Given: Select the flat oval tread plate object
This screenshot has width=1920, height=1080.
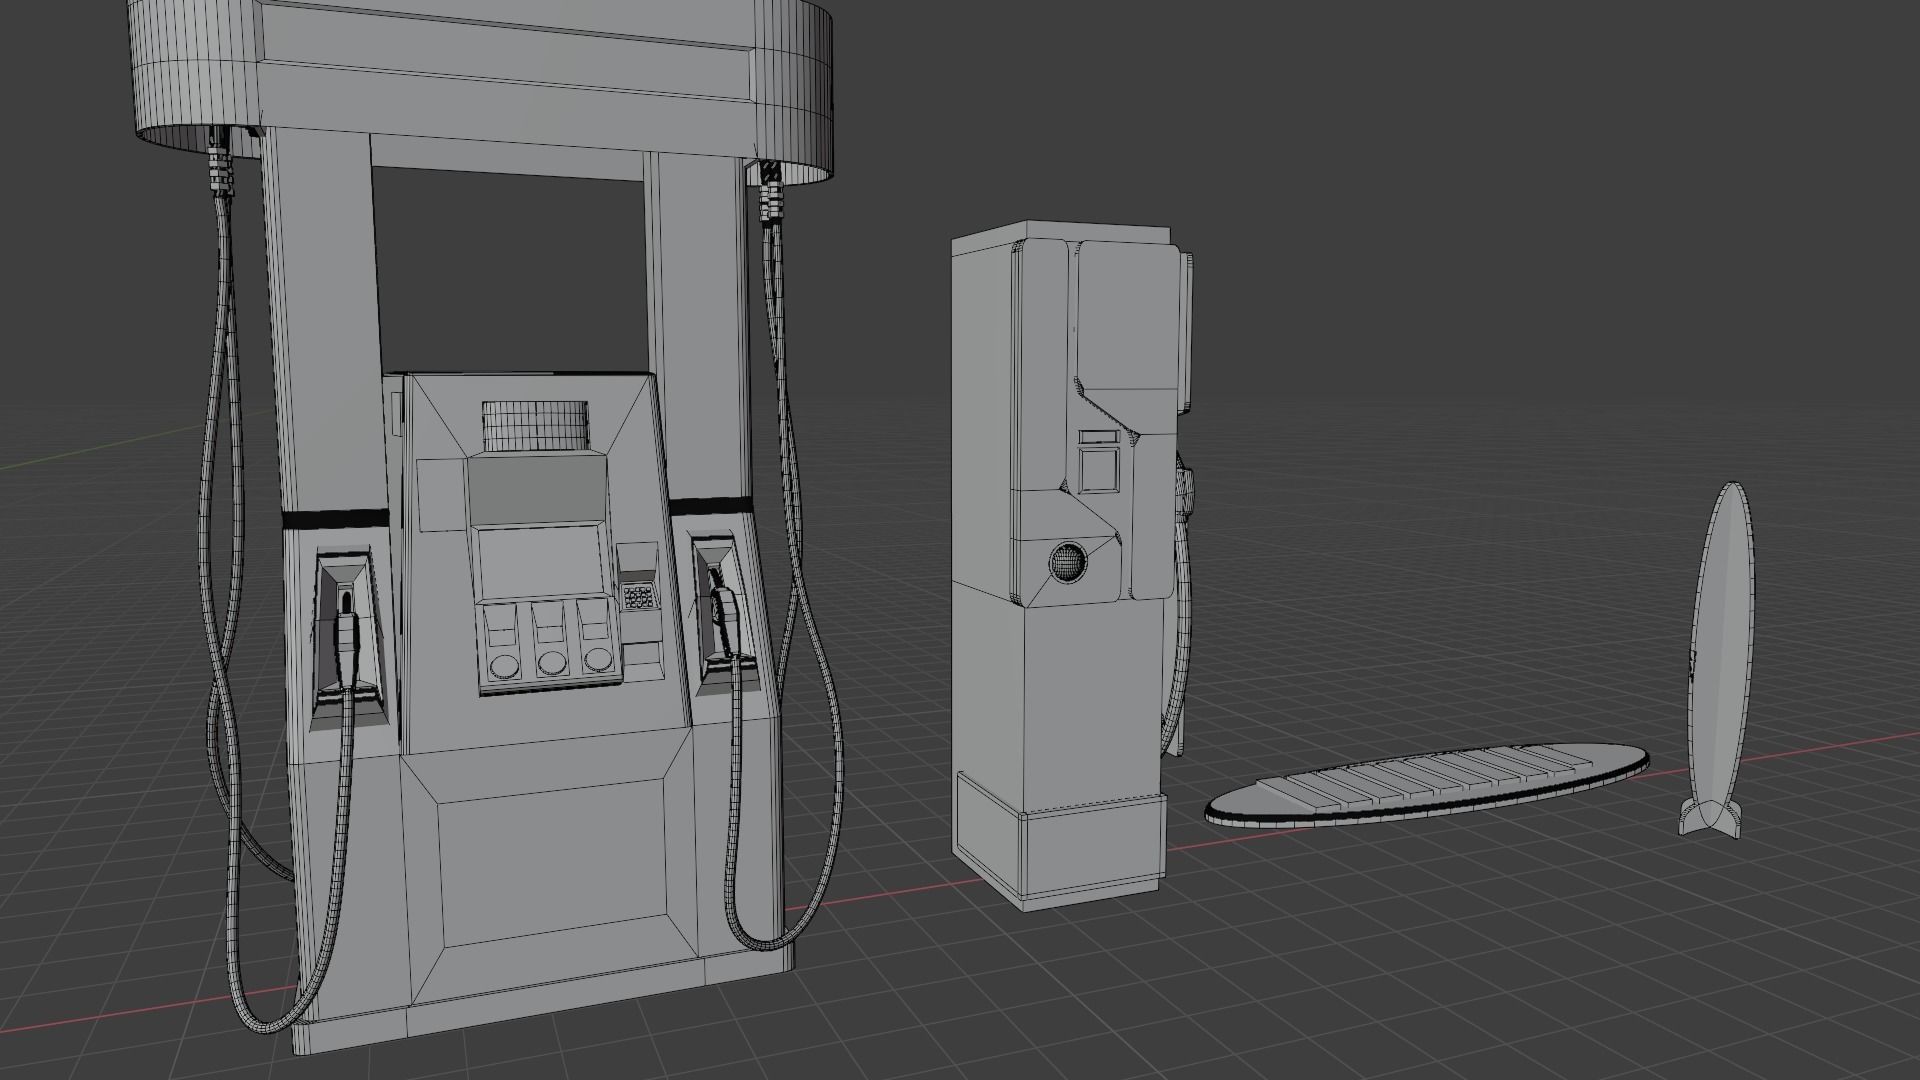Looking at the screenshot, I should [1427, 784].
